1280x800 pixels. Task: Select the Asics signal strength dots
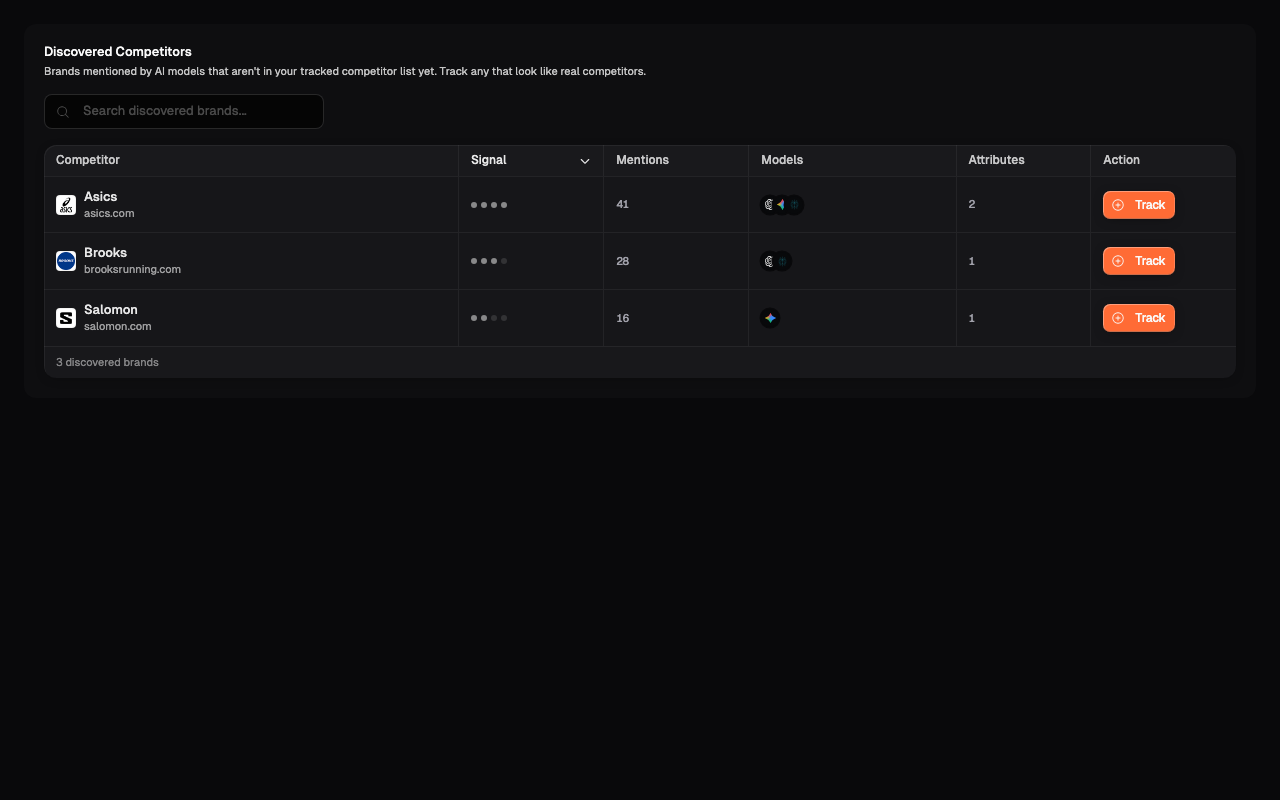[489, 205]
